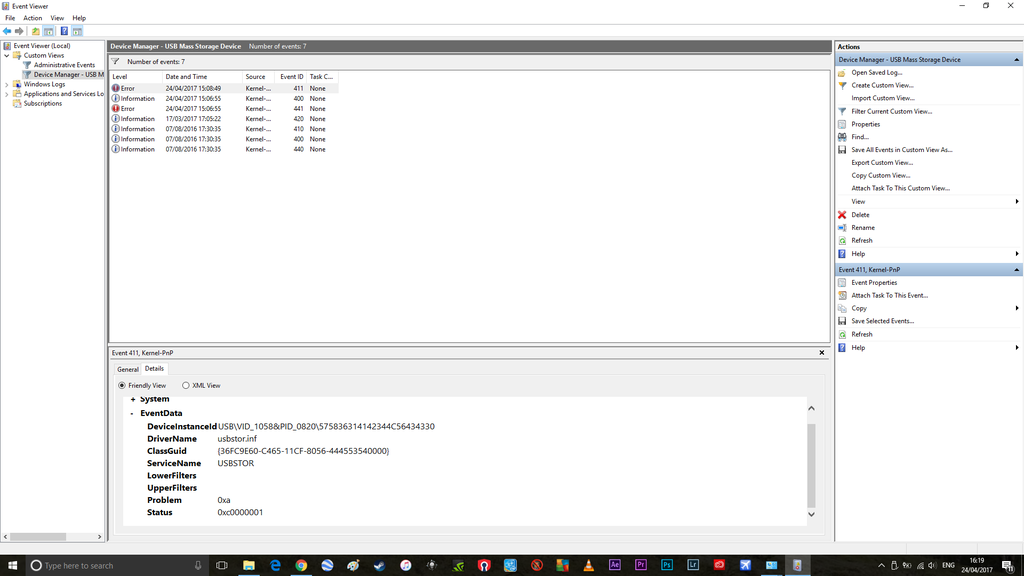Click Copy Custom View action
Viewport: 1024px width, 576px height.
click(880, 176)
